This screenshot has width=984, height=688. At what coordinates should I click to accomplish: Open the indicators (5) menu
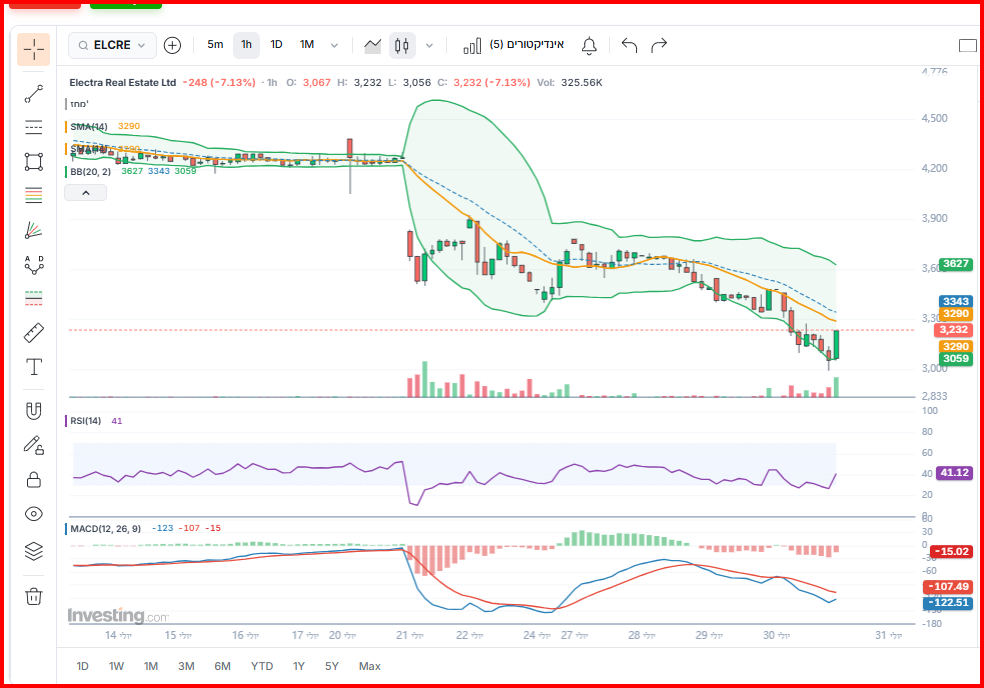pyautogui.click(x=513, y=45)
